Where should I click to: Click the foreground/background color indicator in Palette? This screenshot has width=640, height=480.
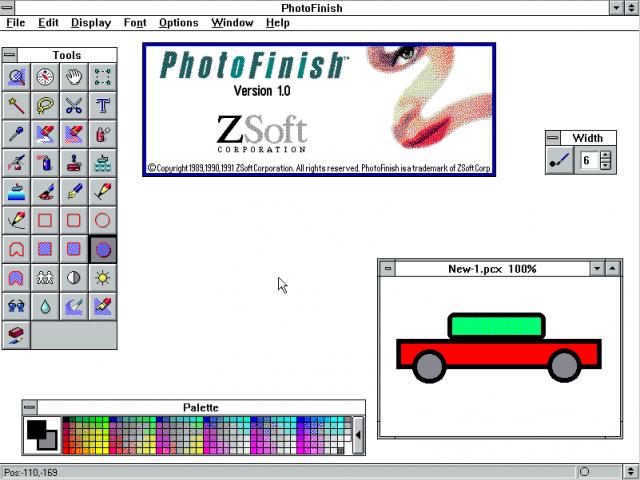(x=42, y=435)
